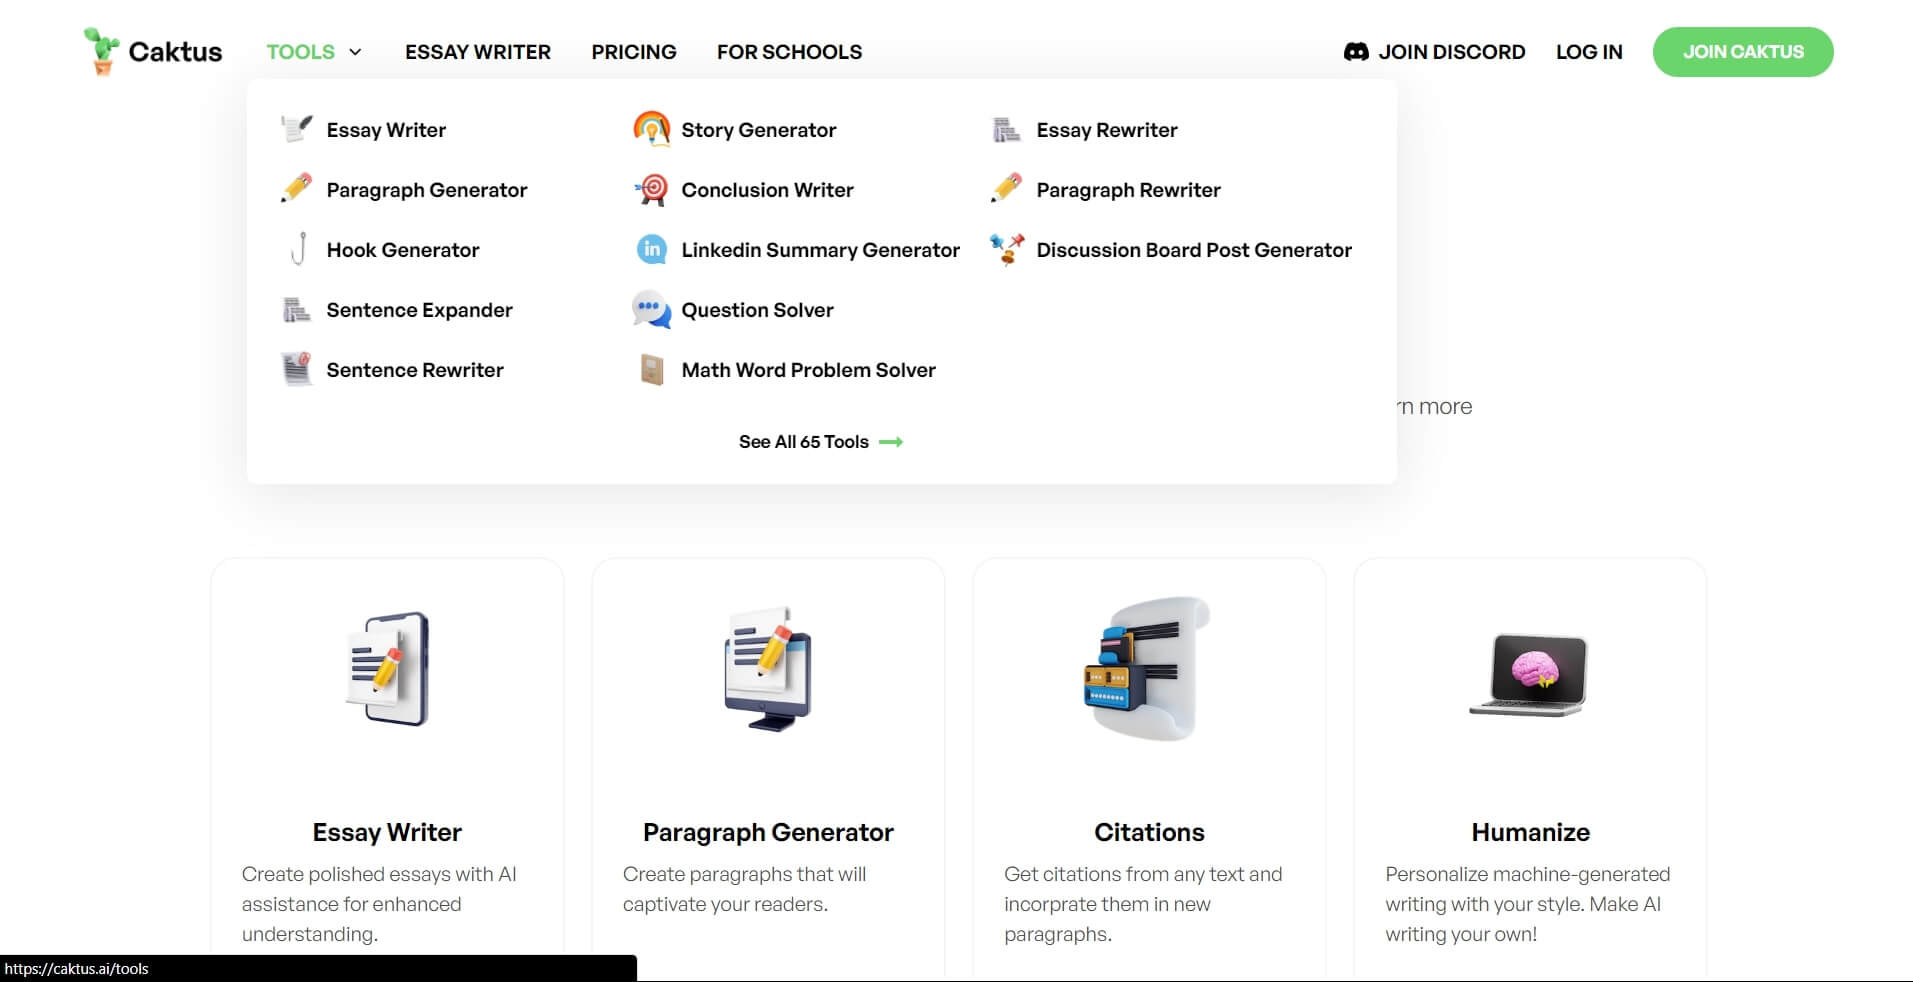This screenshot has height=982, width=1913.
Task: Select Story Generator menu entry
Action: 759,130
